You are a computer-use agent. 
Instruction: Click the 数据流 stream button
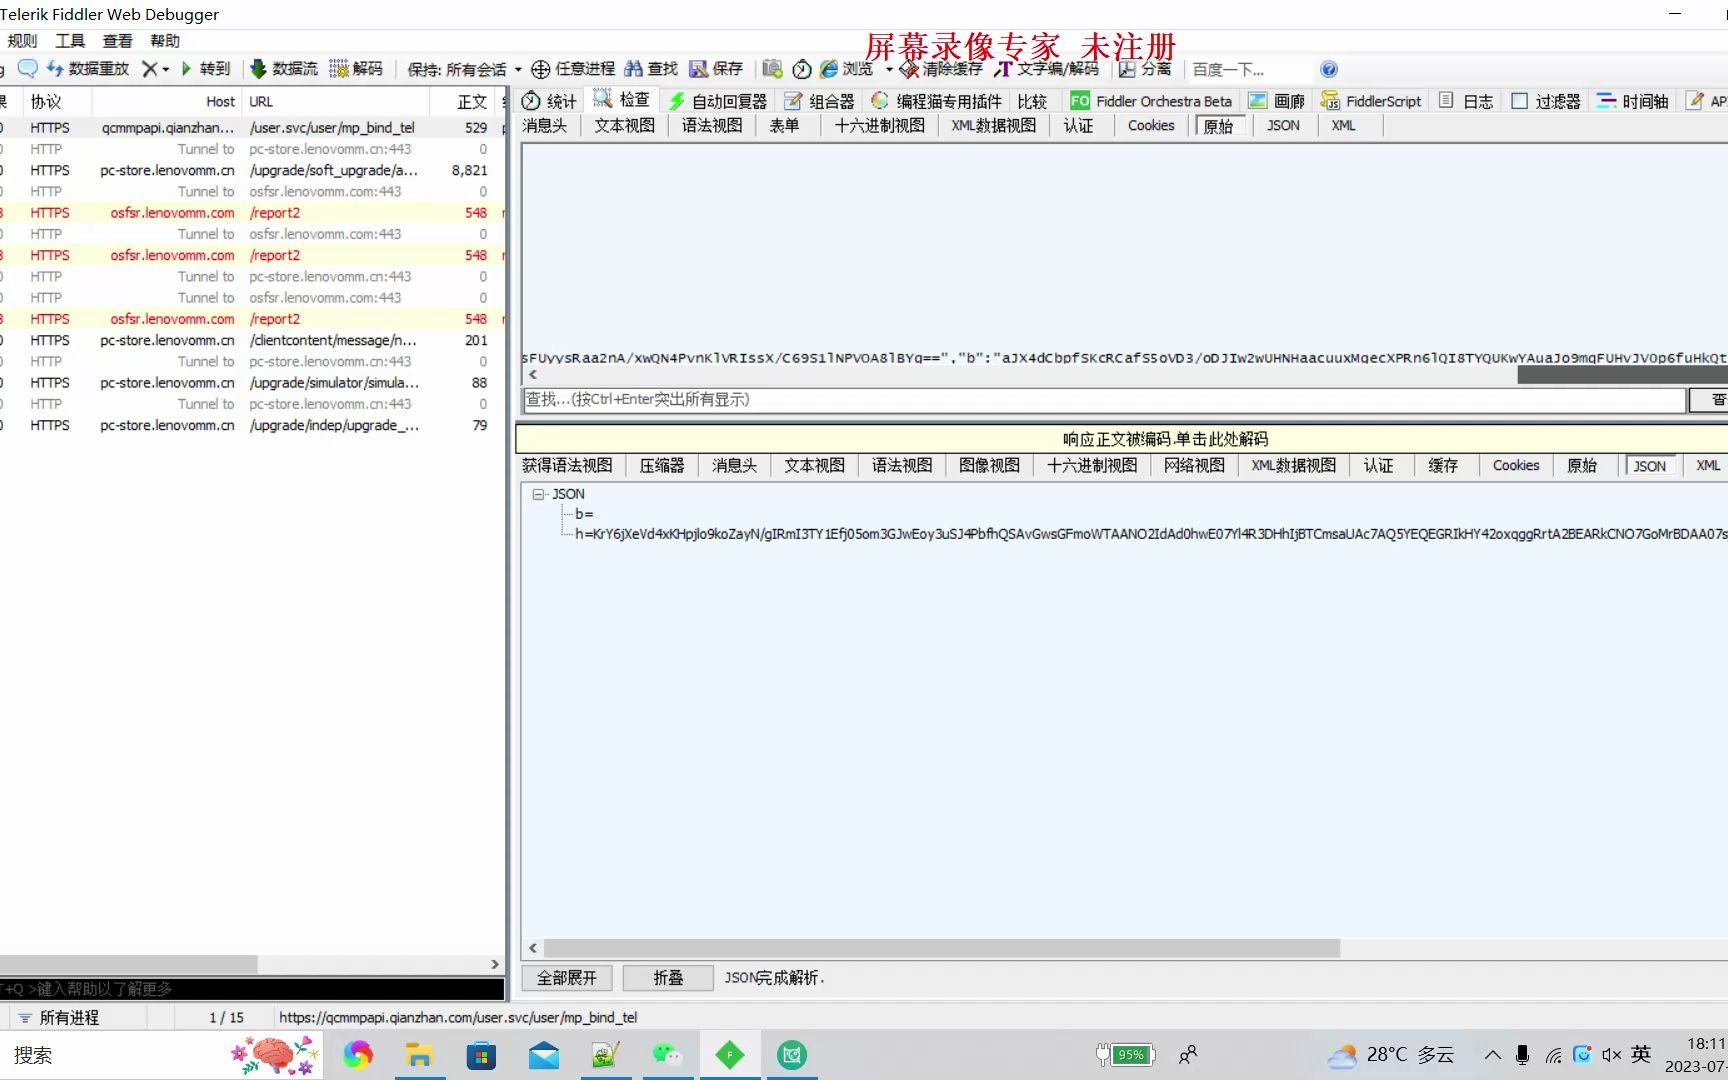284,68
